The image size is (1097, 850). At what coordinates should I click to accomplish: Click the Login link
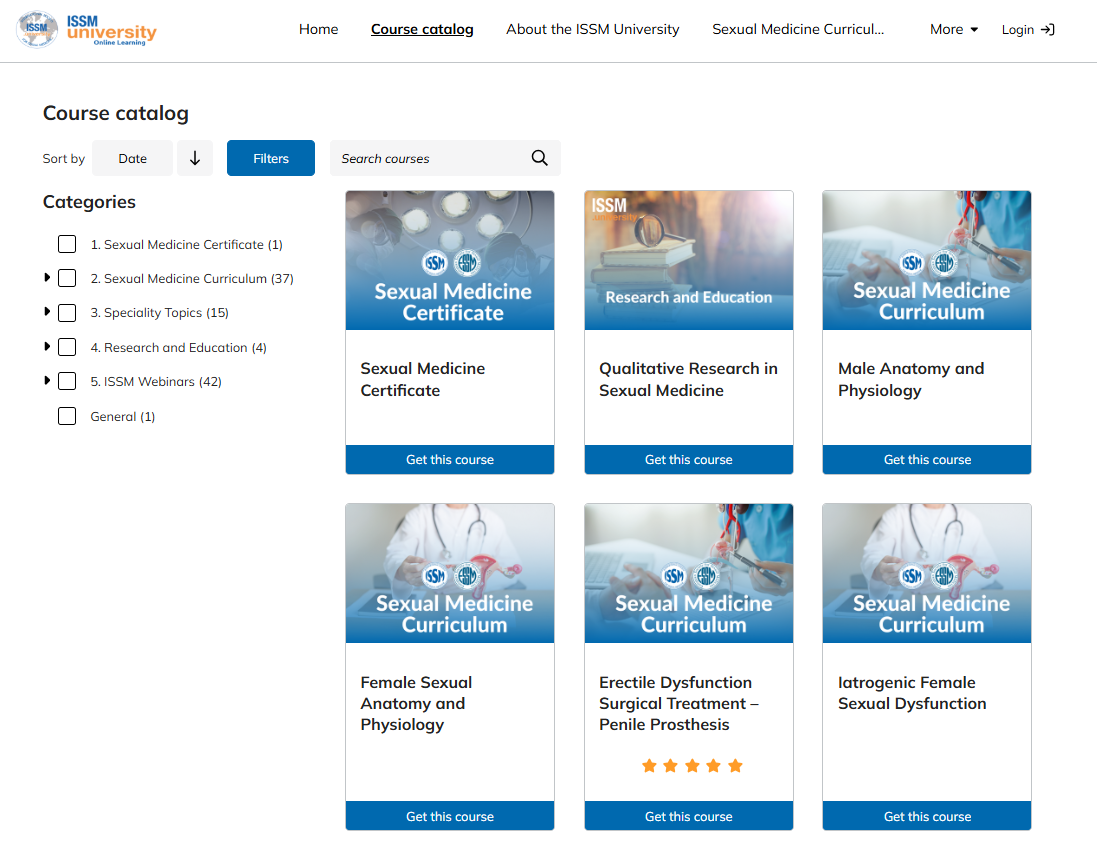[1028, 29]
